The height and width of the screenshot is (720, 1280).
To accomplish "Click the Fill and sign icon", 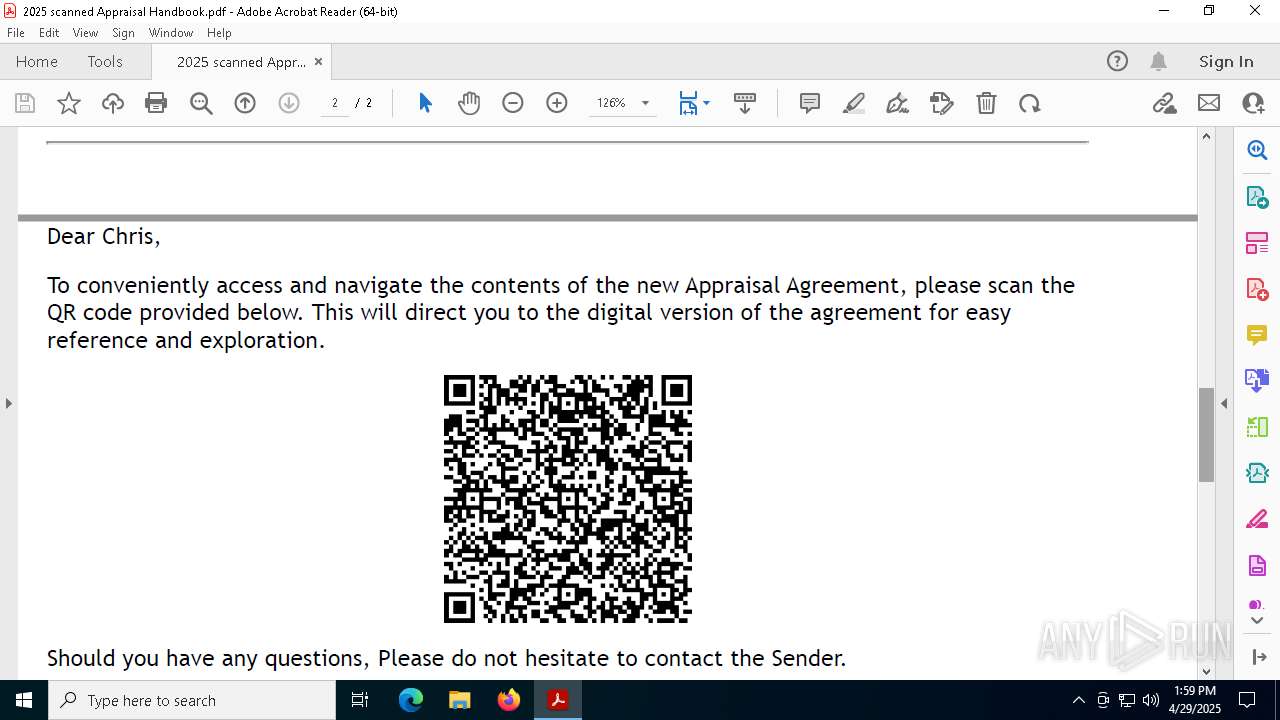I will point(942,103).
